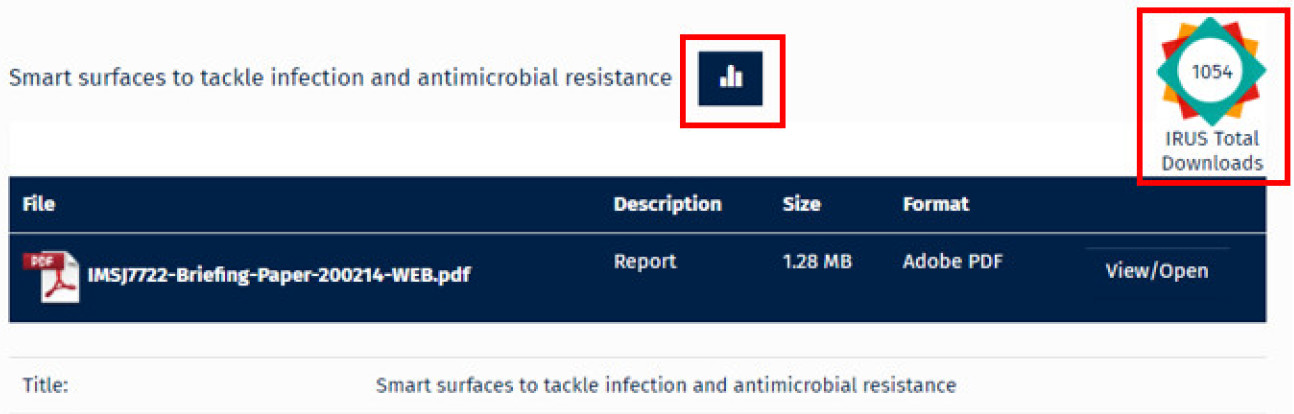
Task: Select the "Size" column header
Action: pyautogui.click(x=801, y=204)
